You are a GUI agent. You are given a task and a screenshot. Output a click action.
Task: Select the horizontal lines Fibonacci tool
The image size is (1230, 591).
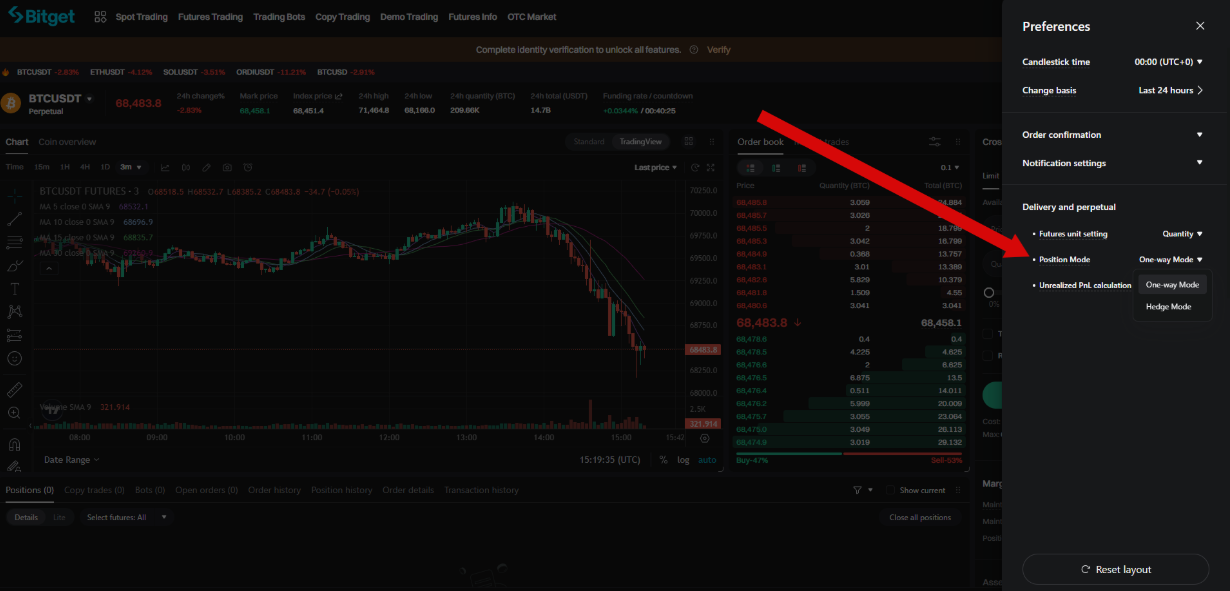pos(14,242)
